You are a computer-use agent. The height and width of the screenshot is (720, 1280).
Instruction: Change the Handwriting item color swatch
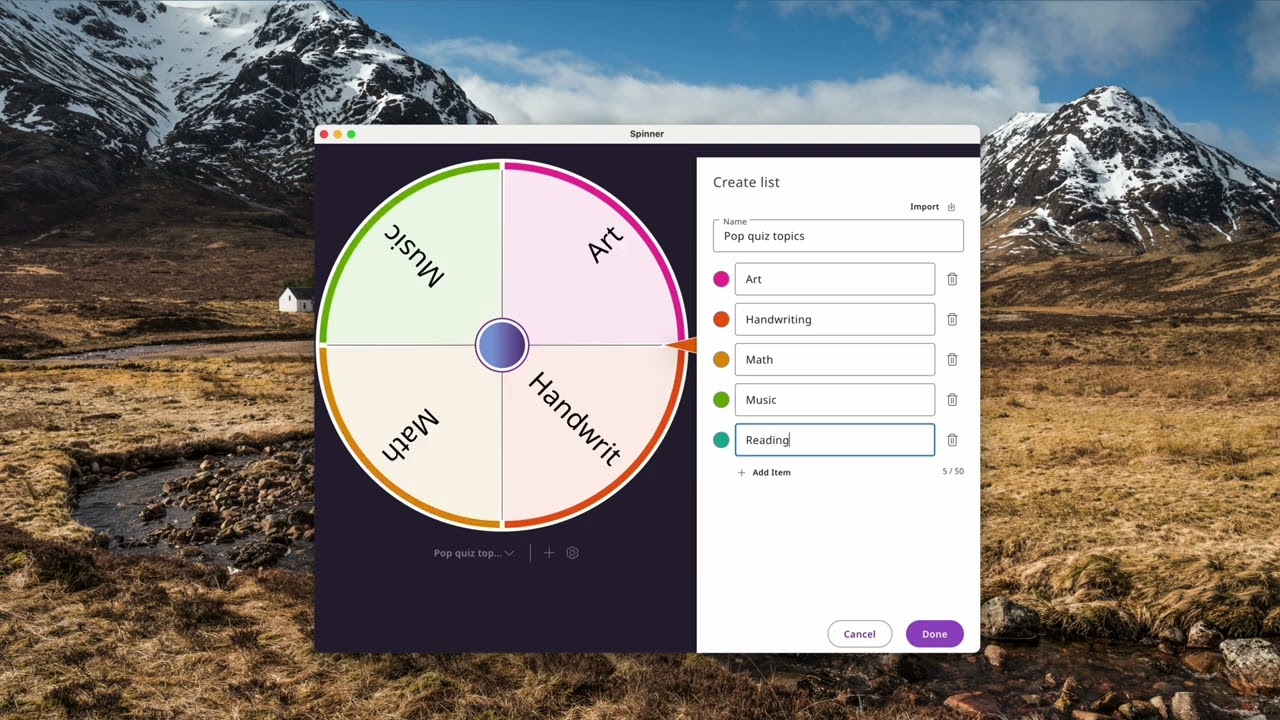[721, 319]
